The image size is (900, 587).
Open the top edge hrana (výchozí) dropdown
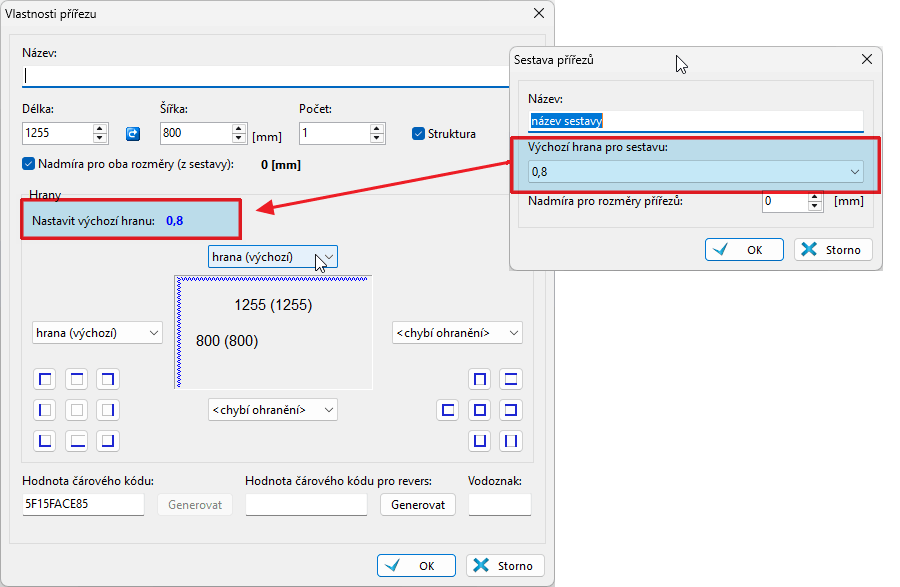(273, 257)
